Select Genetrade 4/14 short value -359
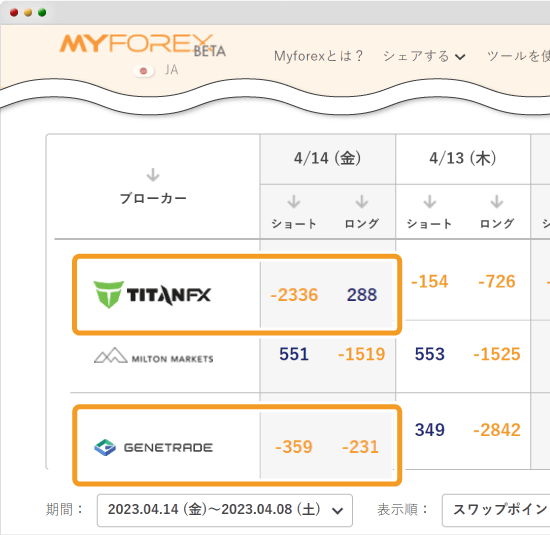The height and width of the screenshot is (535, 550). [x=294, y=447]
